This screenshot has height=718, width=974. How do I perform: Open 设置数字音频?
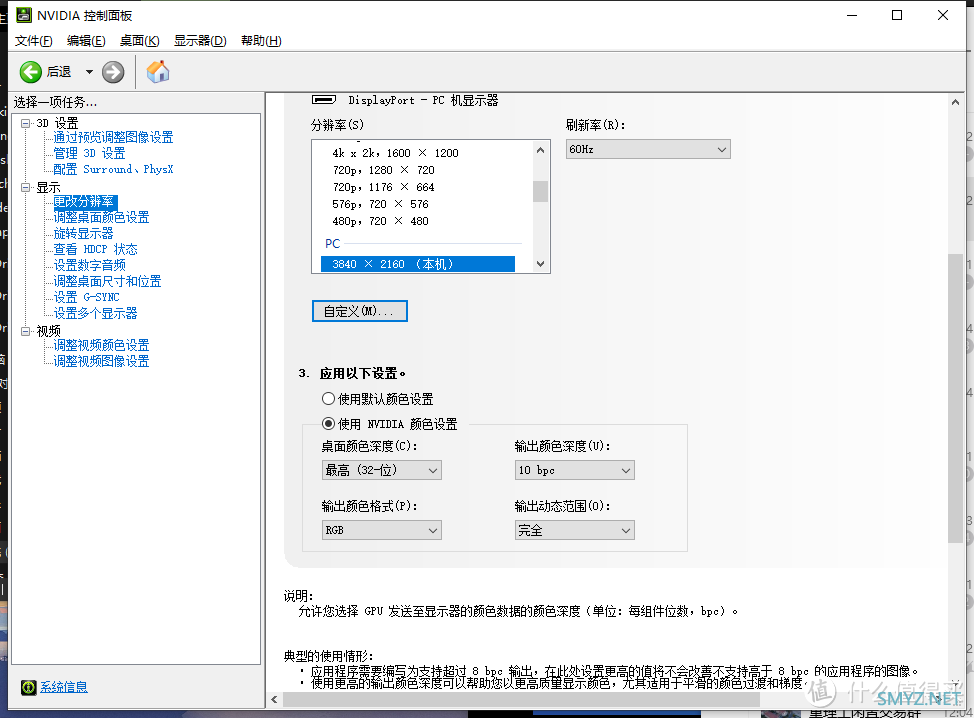pyautogui.click(x=89, y=266)
